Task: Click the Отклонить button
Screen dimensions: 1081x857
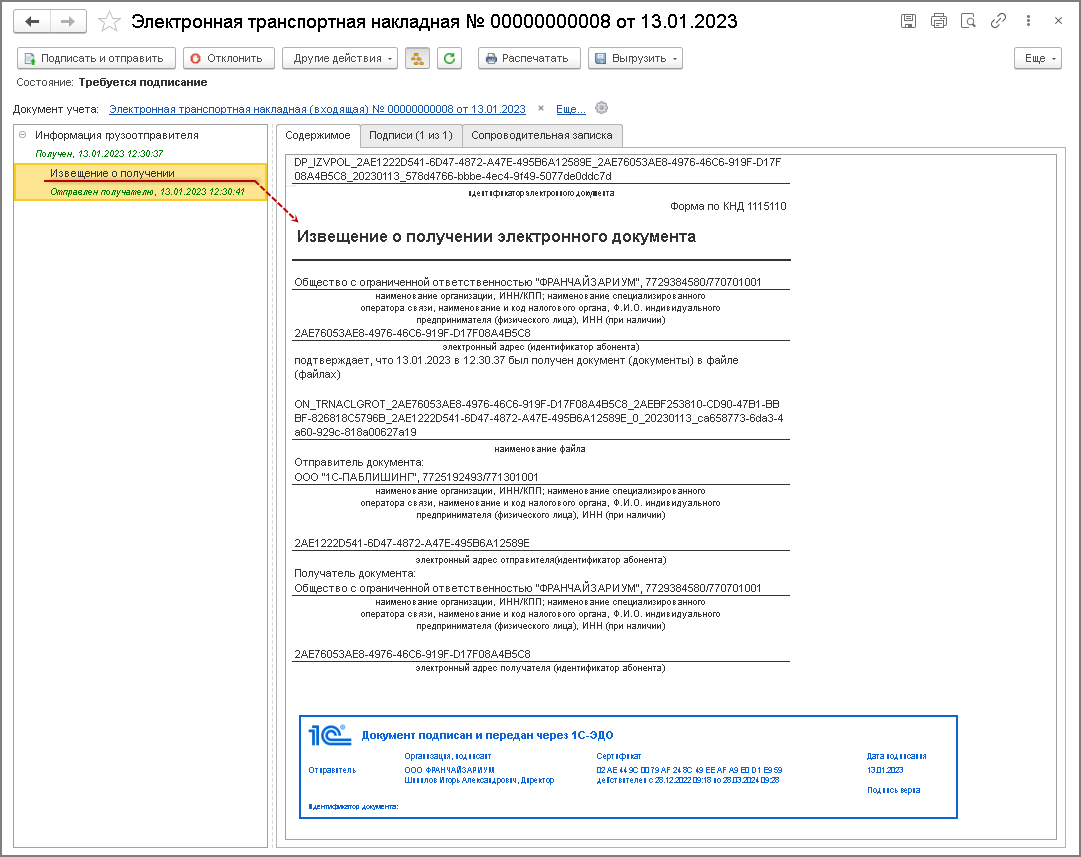Action: coord(229,59)
